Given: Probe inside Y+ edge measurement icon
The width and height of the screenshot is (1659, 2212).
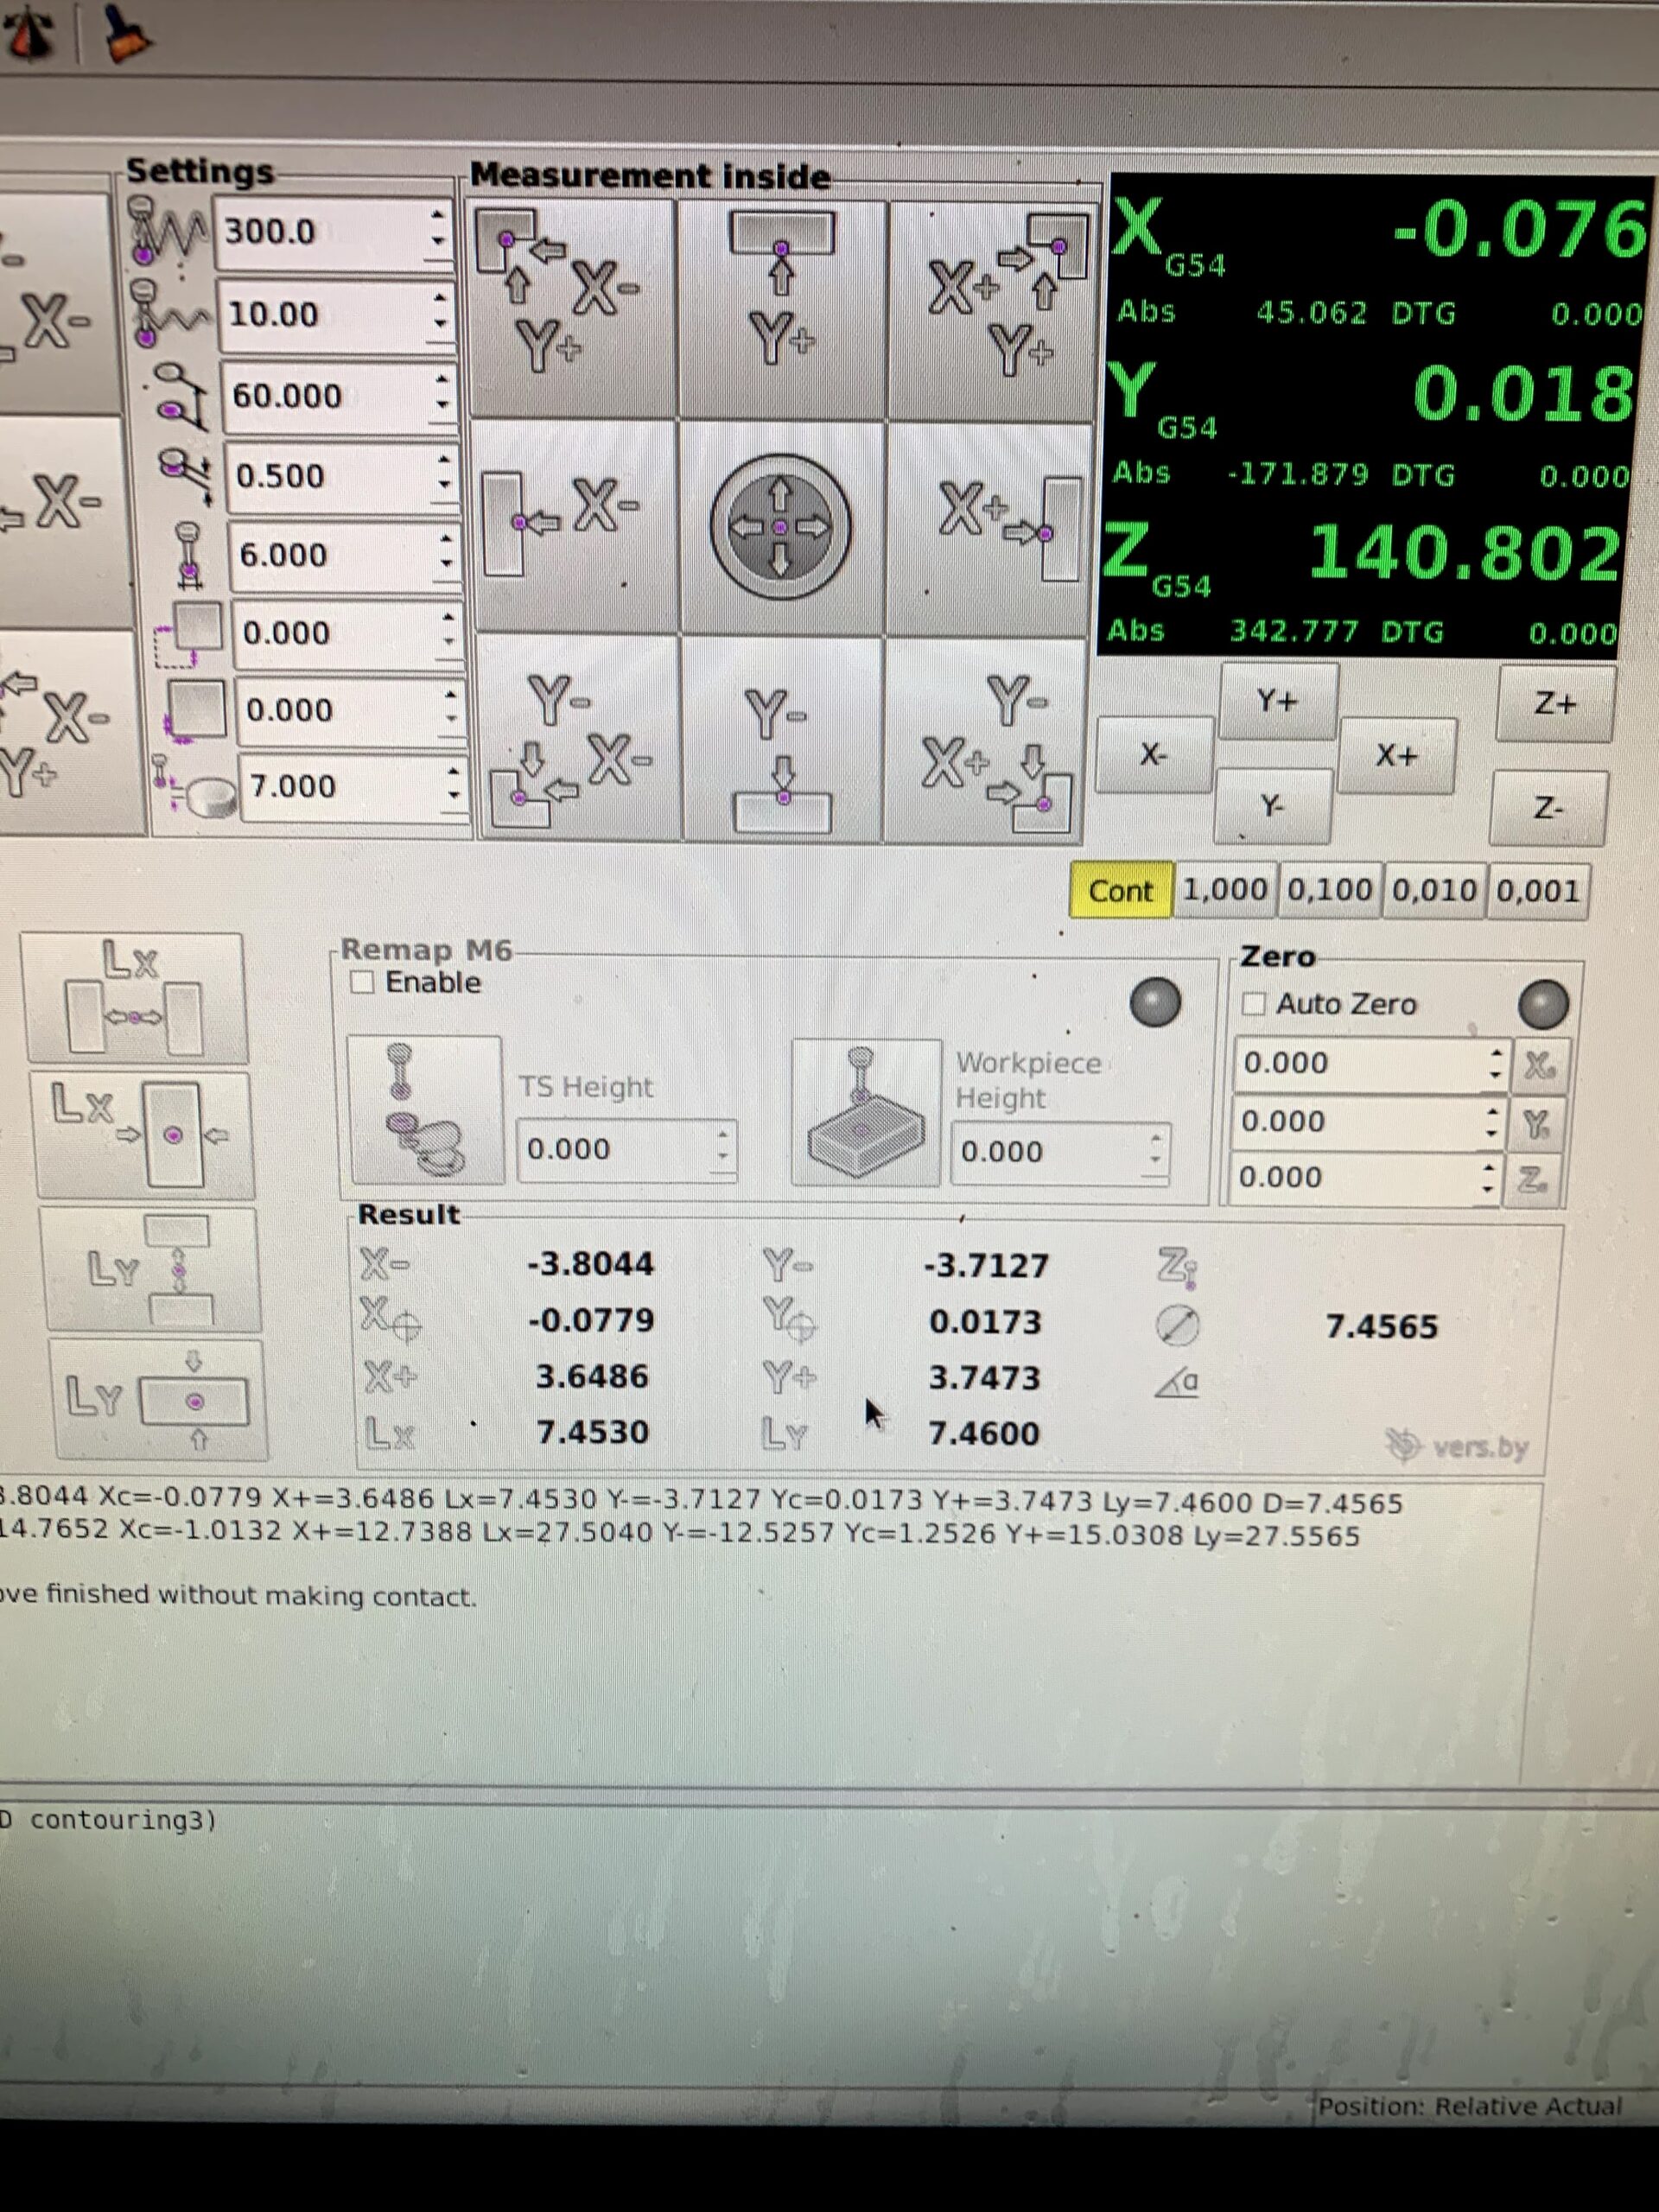Looking at the screenshot, I should [x=781, y=308].
